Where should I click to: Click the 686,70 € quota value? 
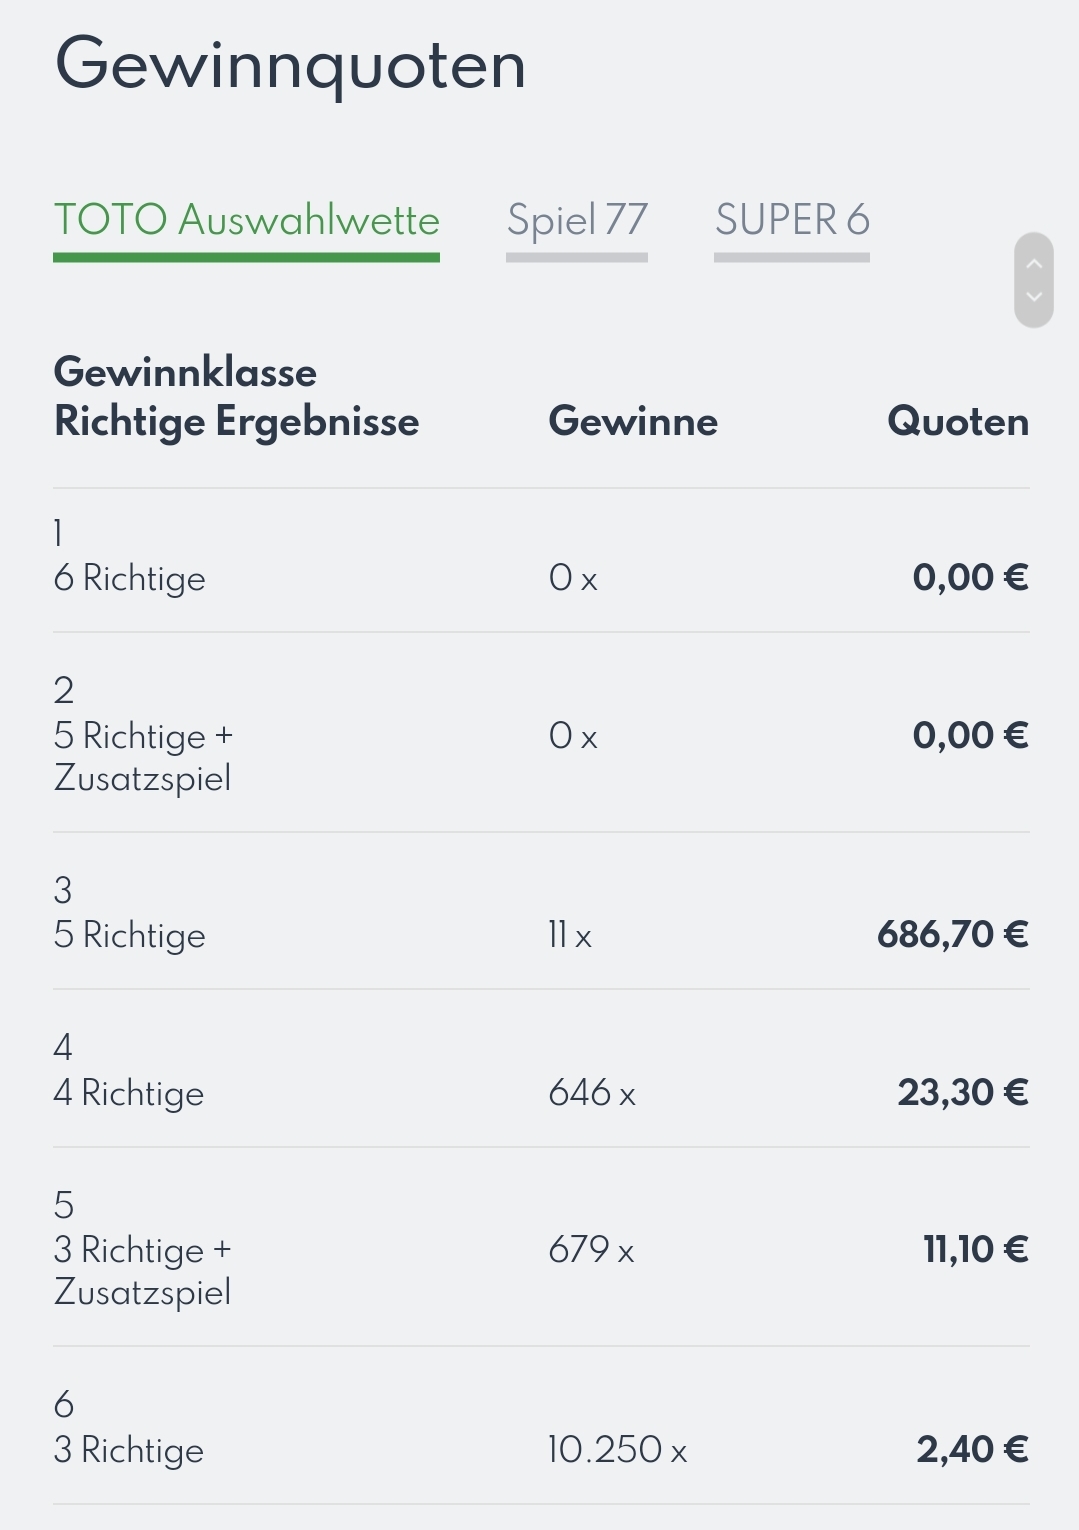tap(953, 934)
